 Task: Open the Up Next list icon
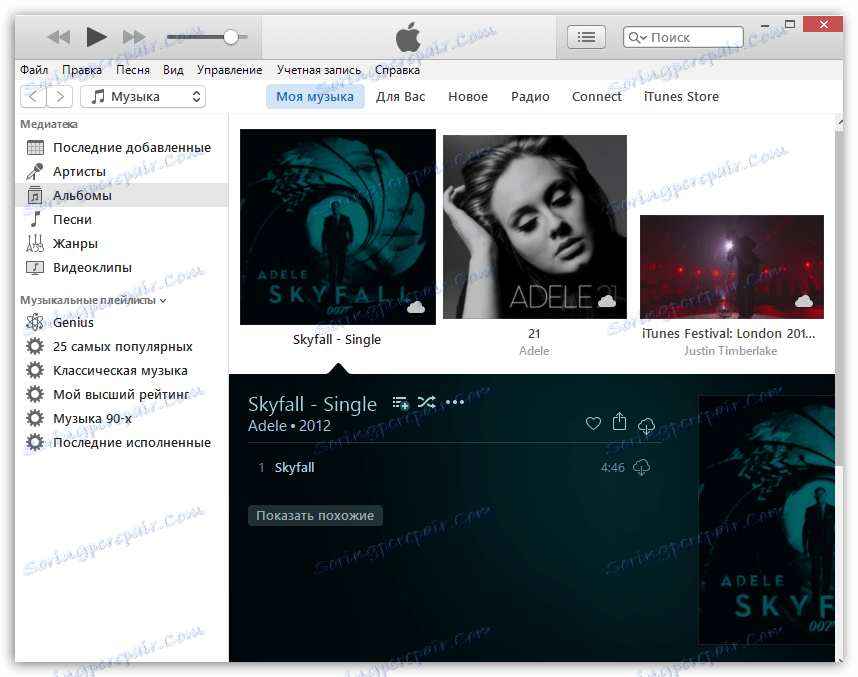click(586, 37)
